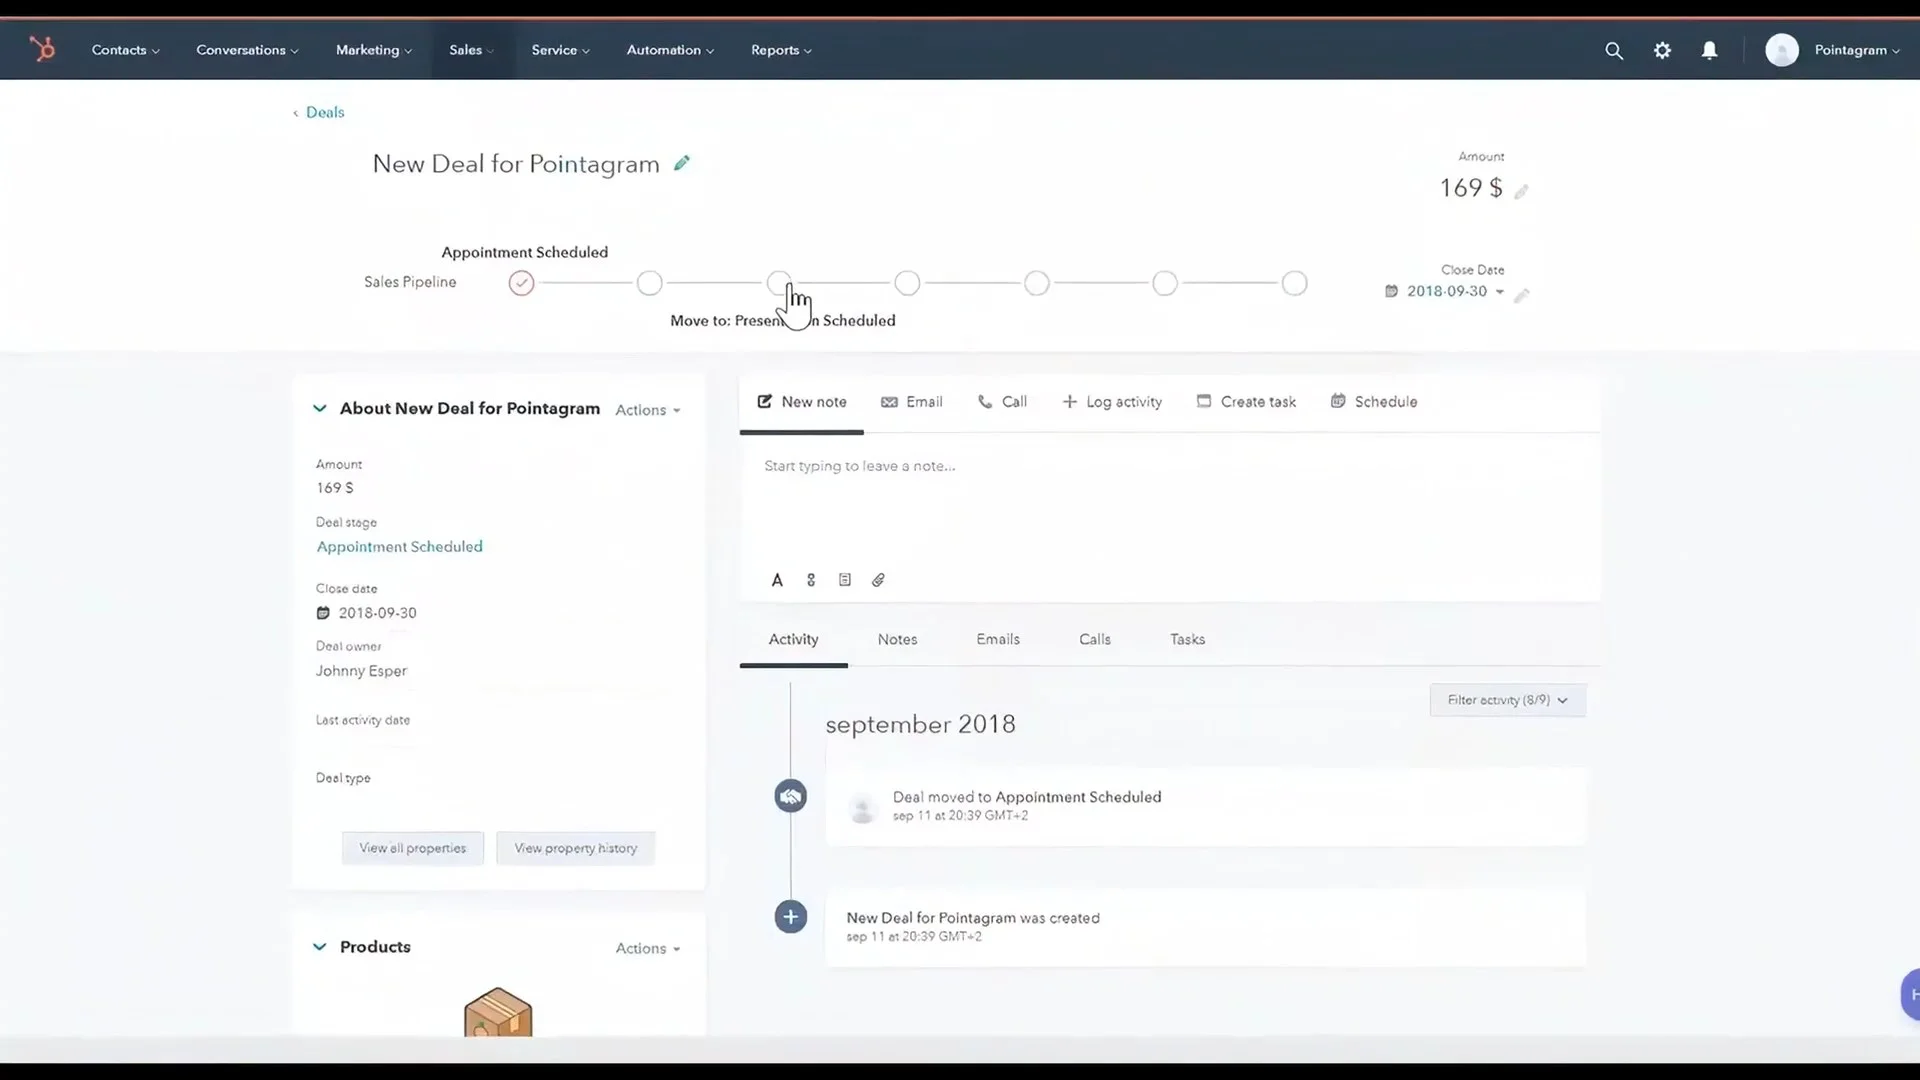Click calendar icon in sidebar close date
1920x1080 pixels.
point(323,613)
